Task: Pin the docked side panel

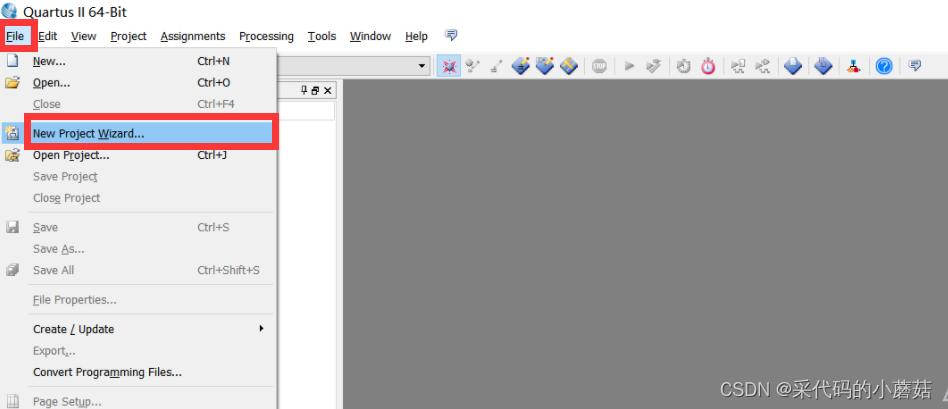Action: pos(304,90)
